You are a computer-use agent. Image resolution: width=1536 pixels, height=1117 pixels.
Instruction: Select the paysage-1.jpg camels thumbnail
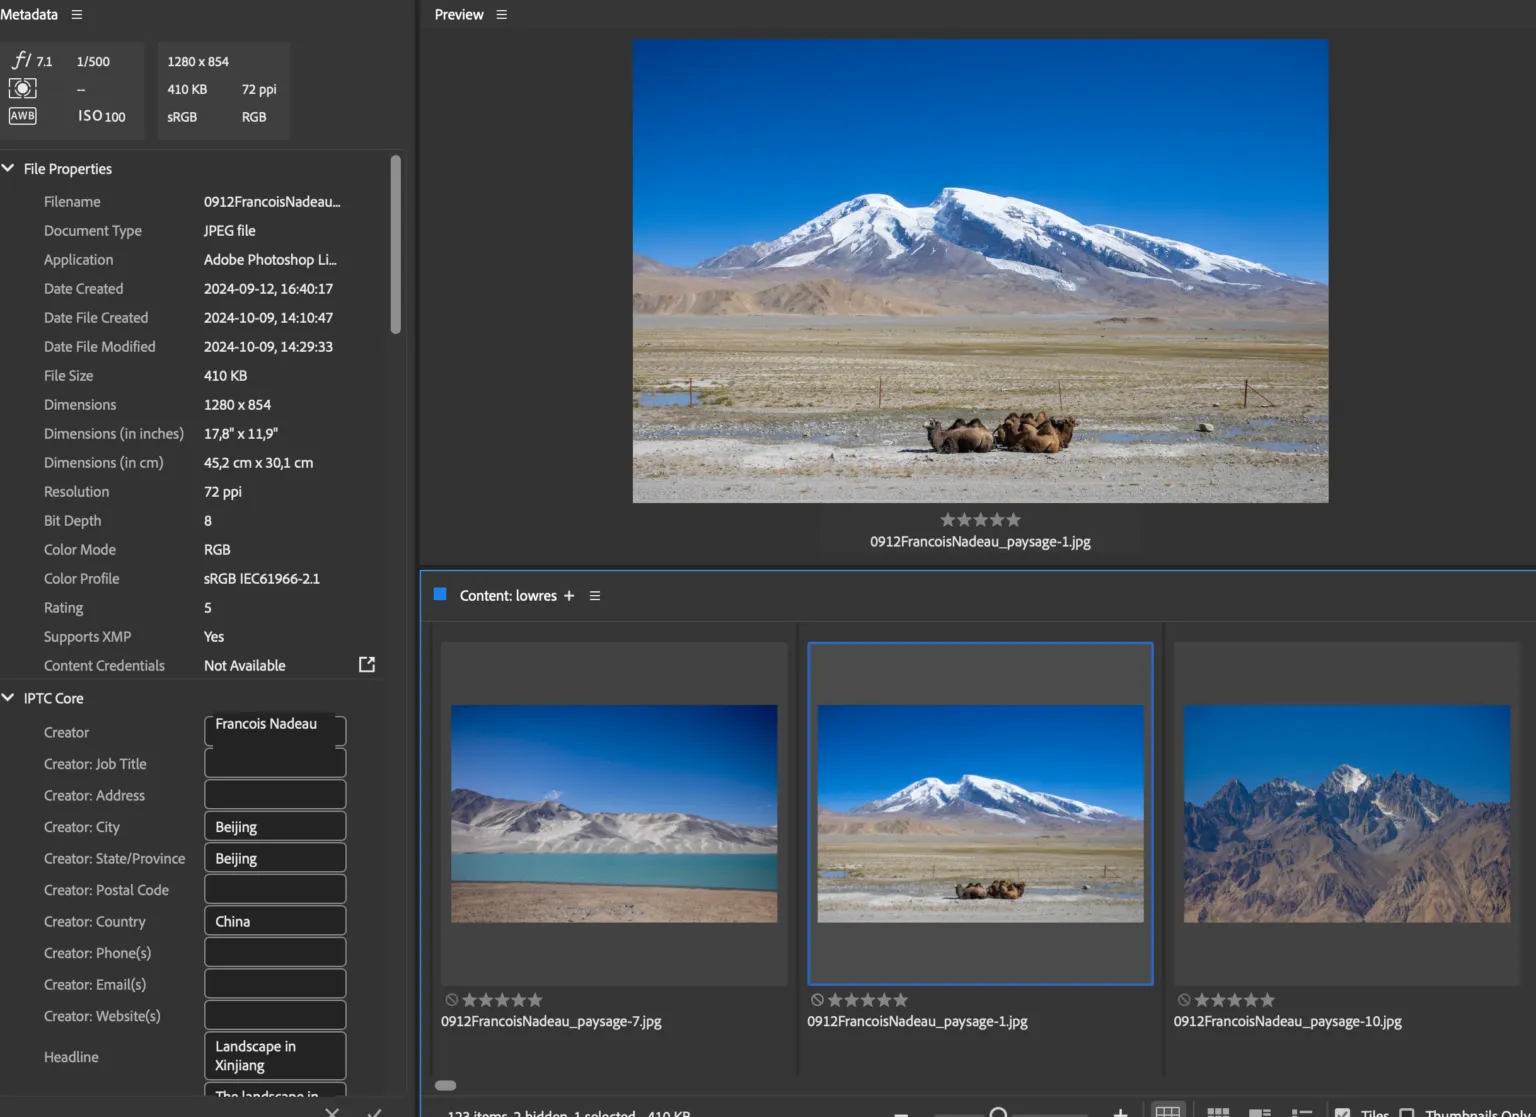[980, 814]
